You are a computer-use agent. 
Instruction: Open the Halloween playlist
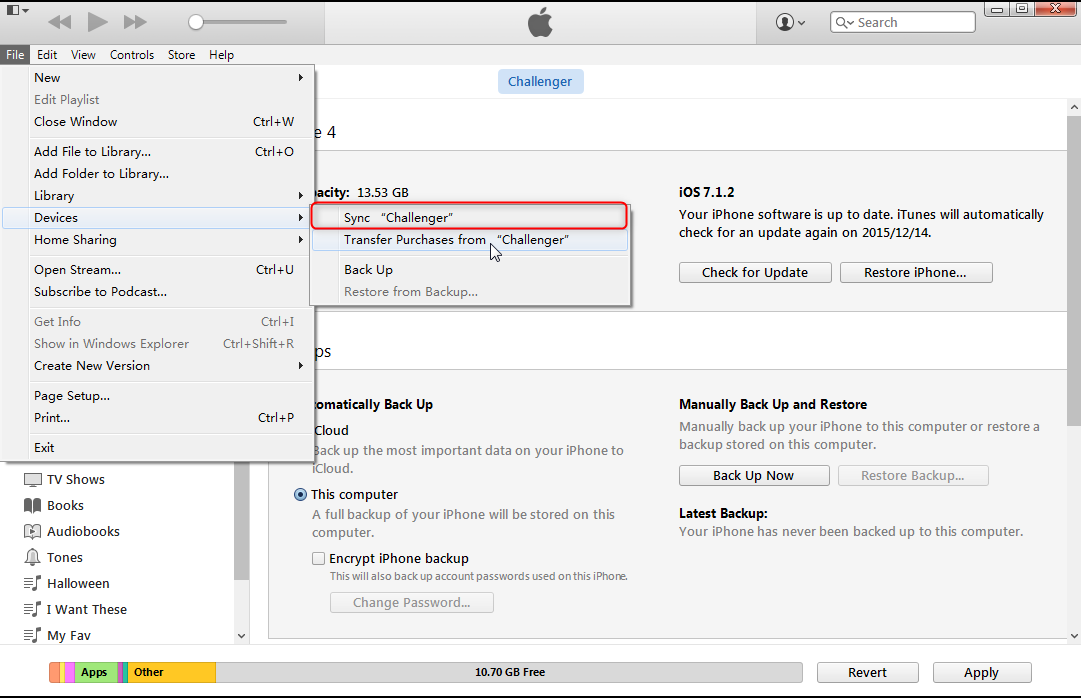click(x=78, y=584)
